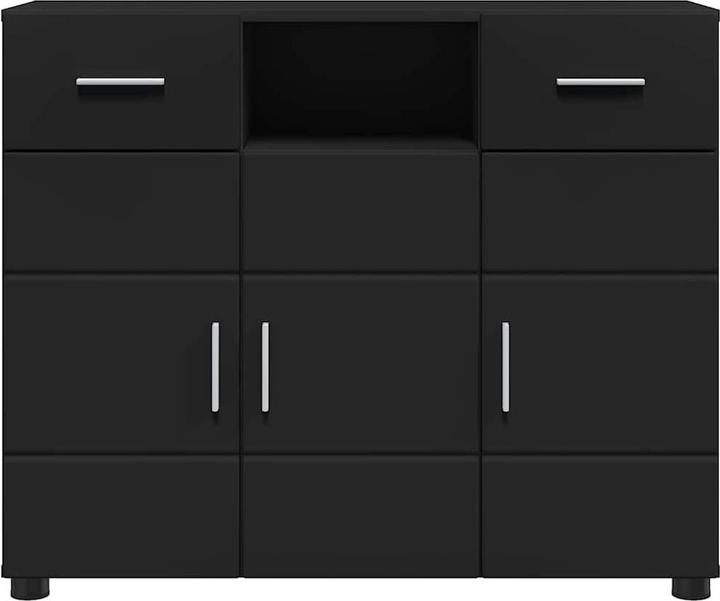Click the top-right drawer front panel
720x601 pixels.
click(x=599, y=83)
